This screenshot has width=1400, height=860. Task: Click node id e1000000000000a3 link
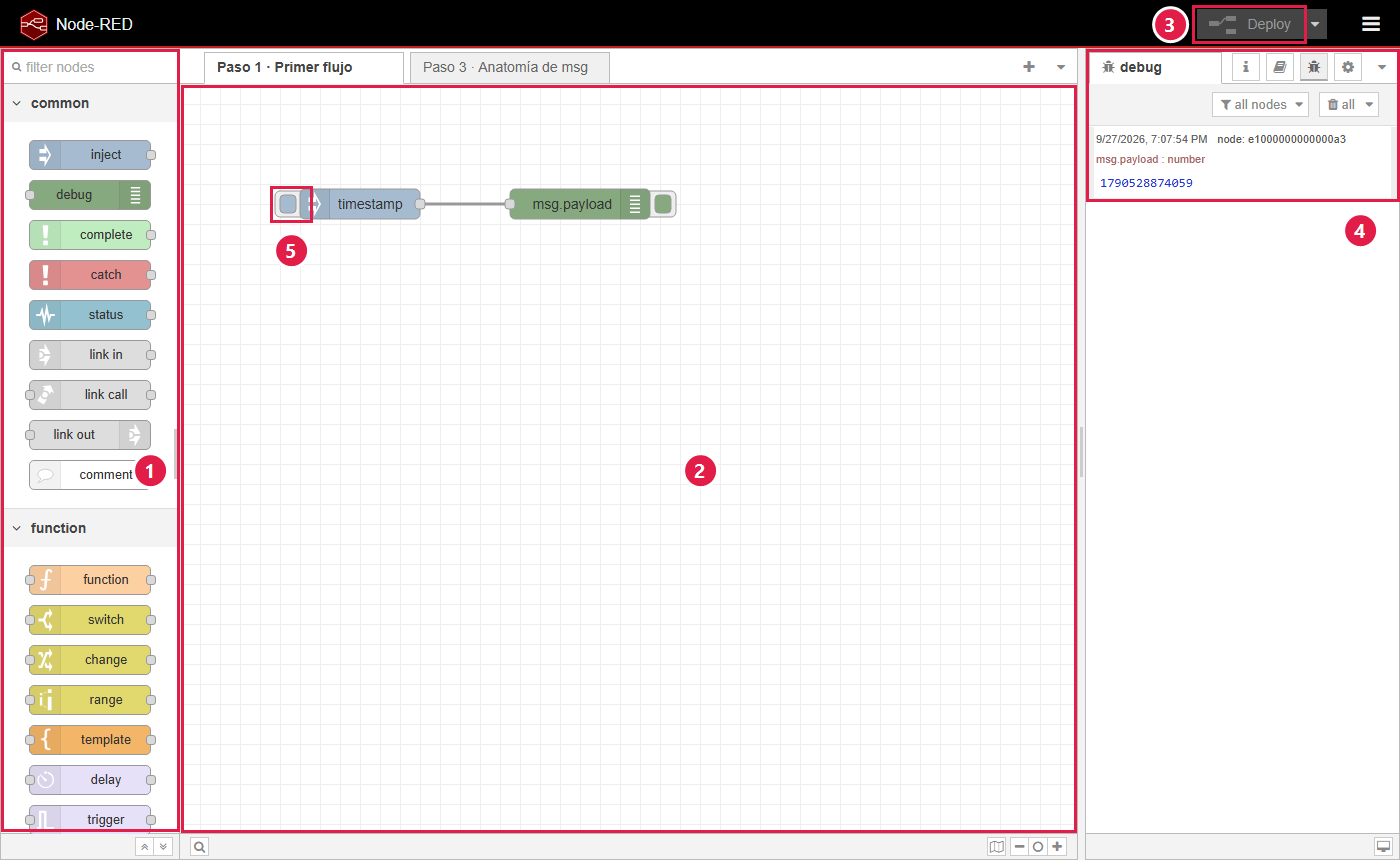coord(1281,139)
